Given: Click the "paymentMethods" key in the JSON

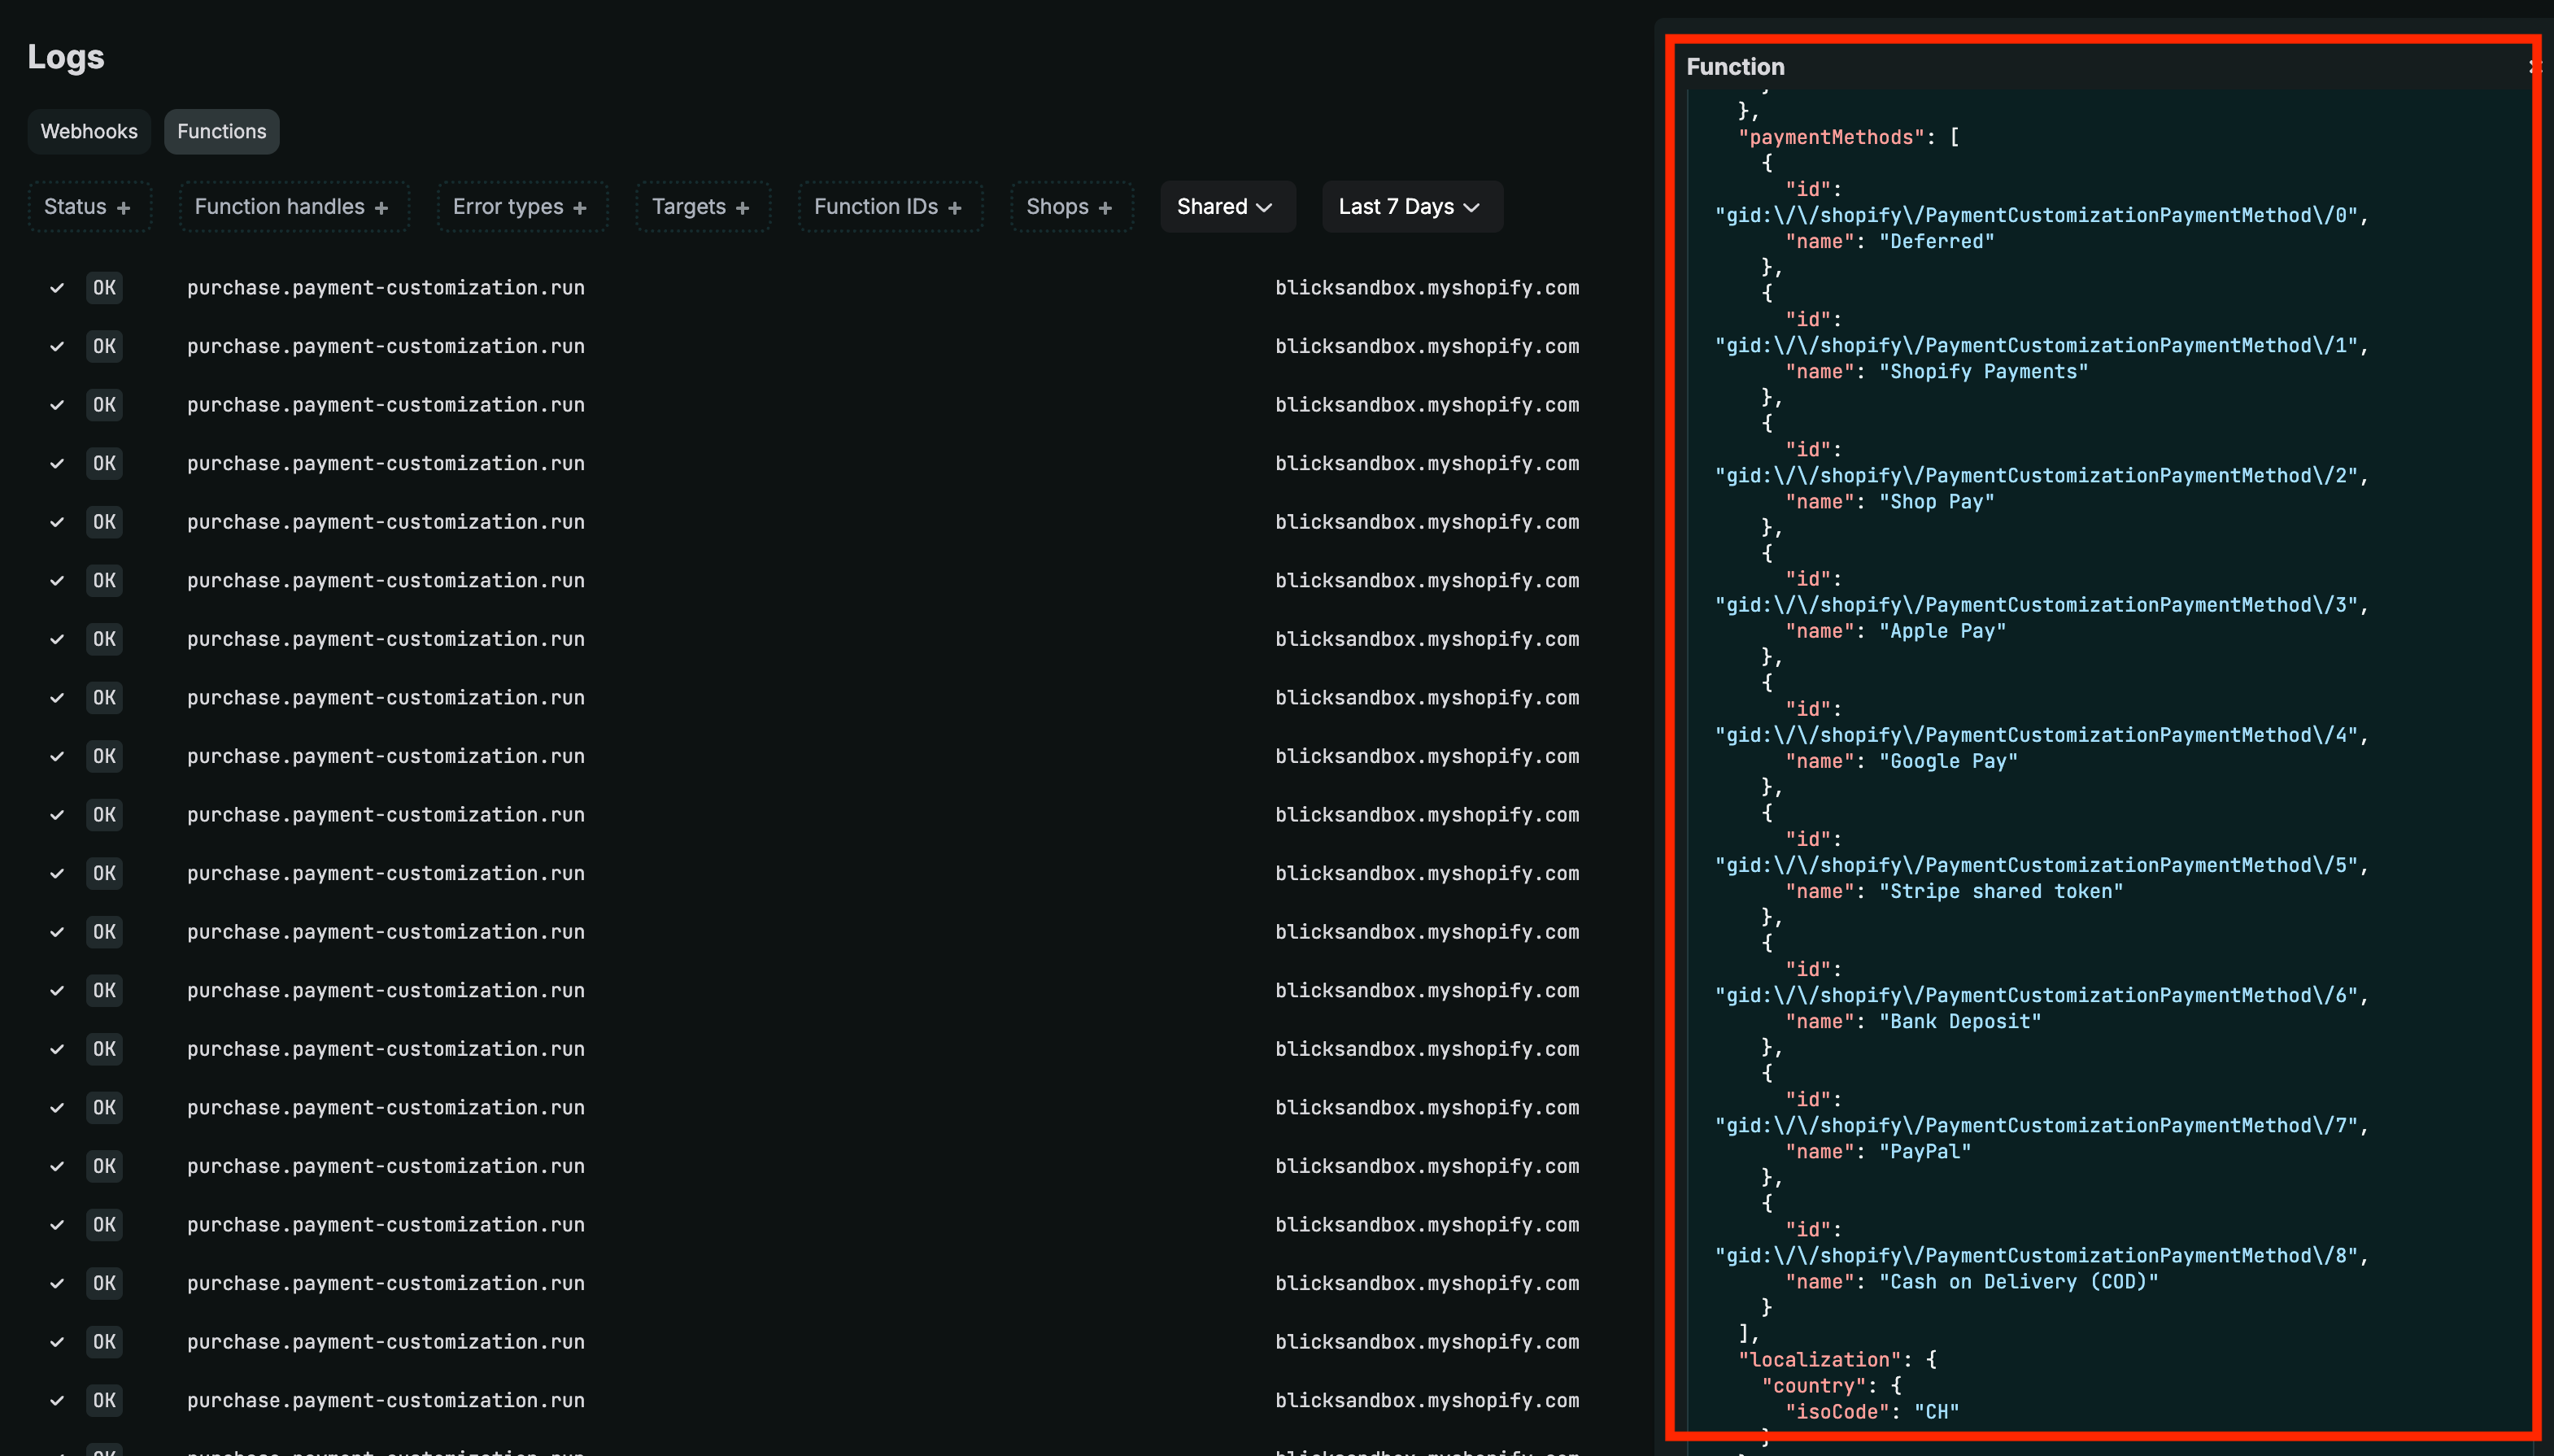Looking at the screenshot, I should [1832, 137].
